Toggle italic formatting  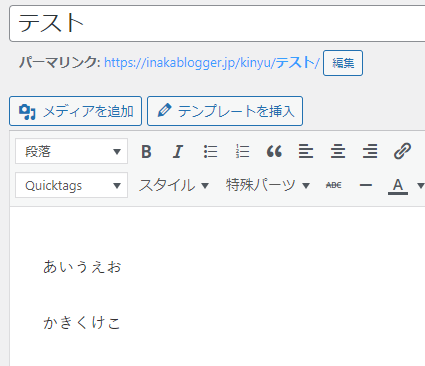click(x=178, y=152)
